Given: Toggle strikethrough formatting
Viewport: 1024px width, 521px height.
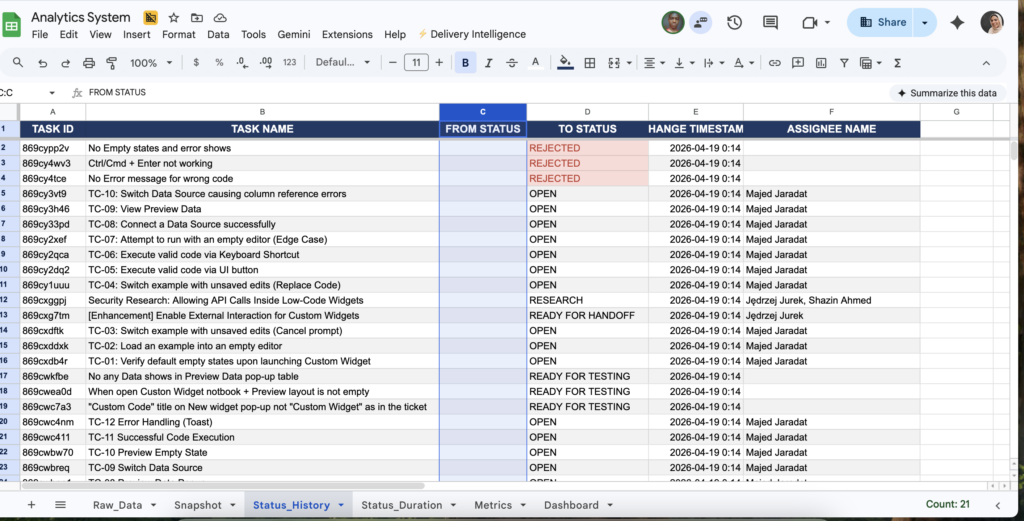Looking at the screenshot, I should click(512, 63).
